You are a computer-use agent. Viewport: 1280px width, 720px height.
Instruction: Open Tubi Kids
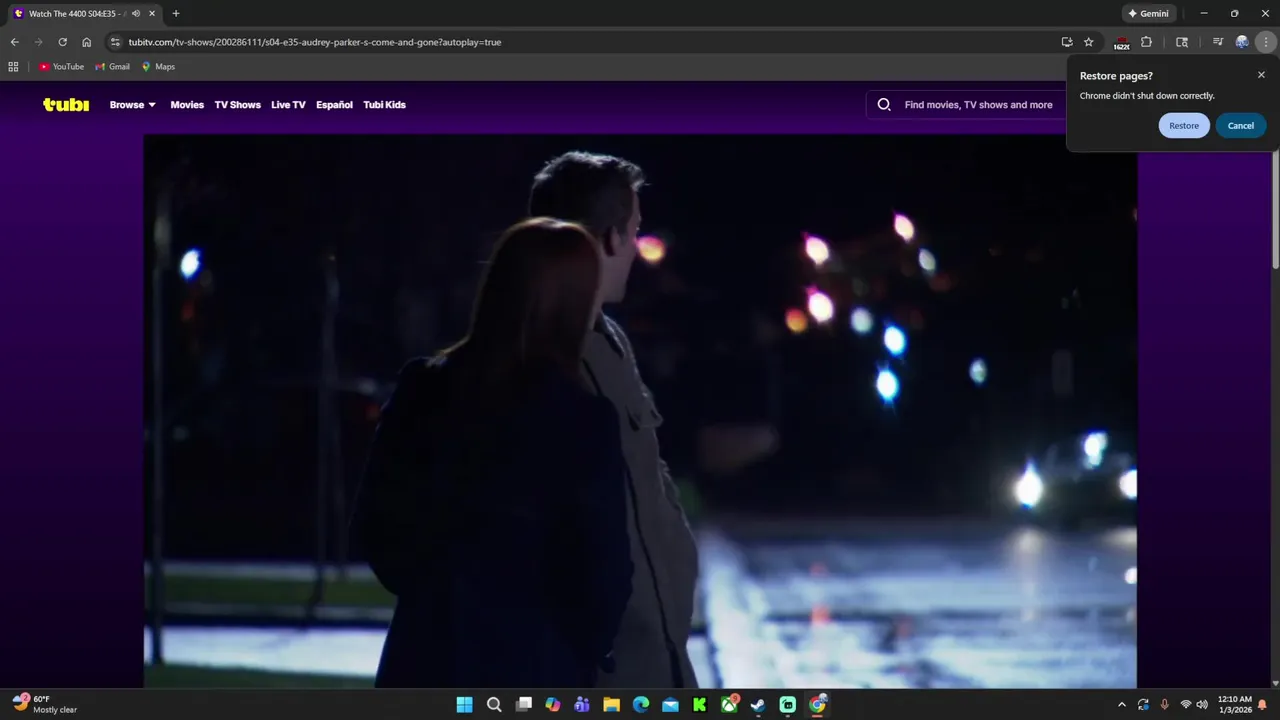coord(384,105)
